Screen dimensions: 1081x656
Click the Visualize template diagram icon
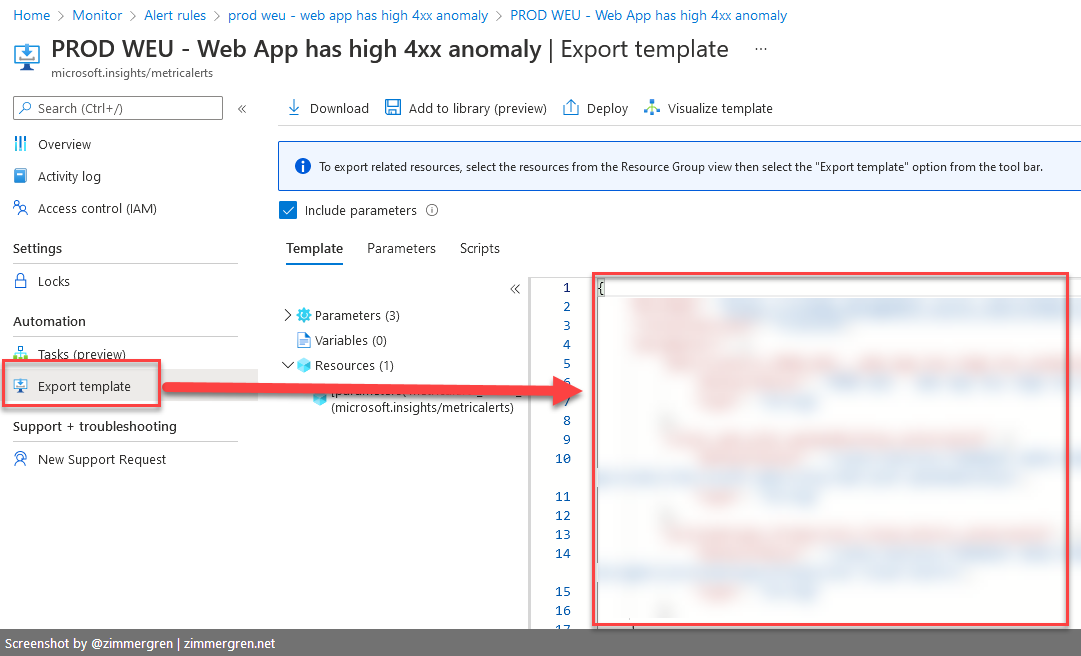(x=651, y=107)
